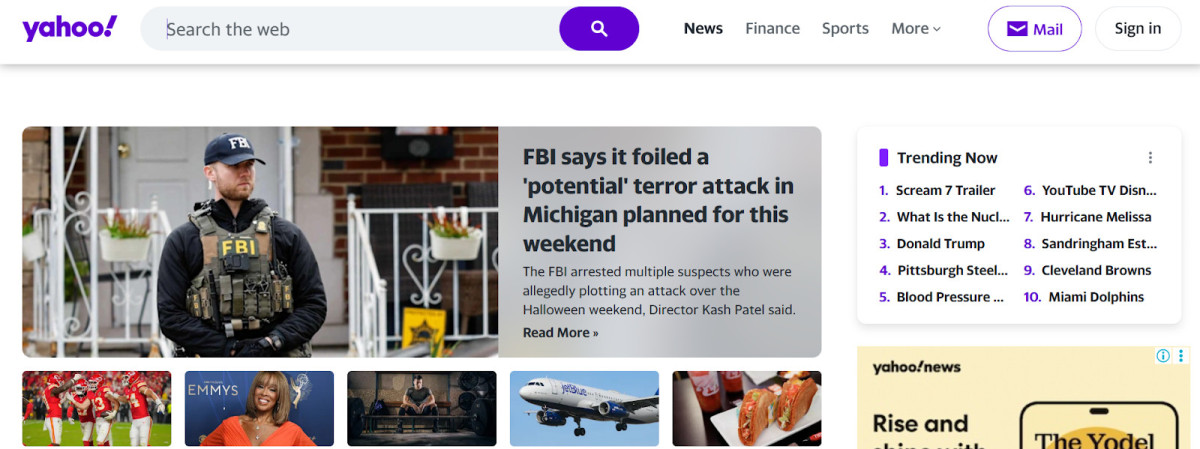Image resolution: width=1200 pixels, height=449 pixels.
Task: Click Read More on FBI story
Action: tap(560, 333)
